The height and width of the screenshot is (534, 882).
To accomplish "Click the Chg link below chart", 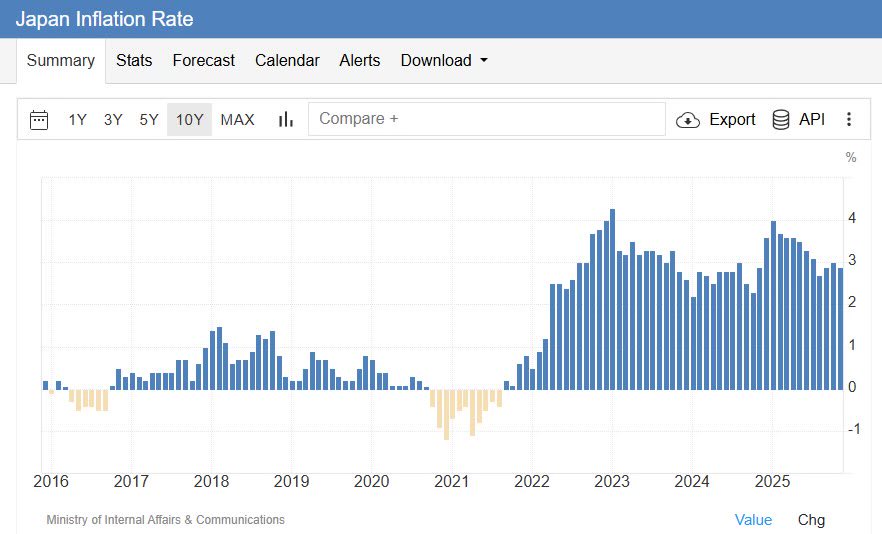I will 811,520.
